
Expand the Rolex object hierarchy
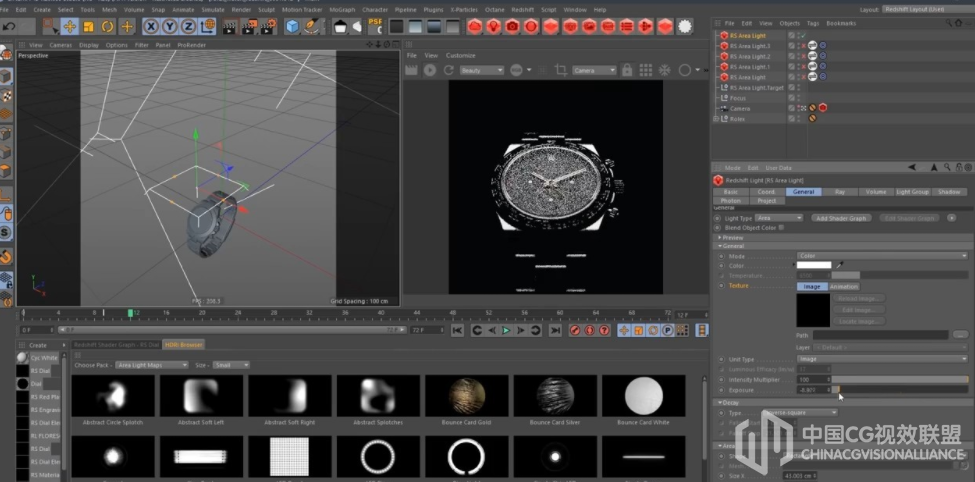point(716,119)
